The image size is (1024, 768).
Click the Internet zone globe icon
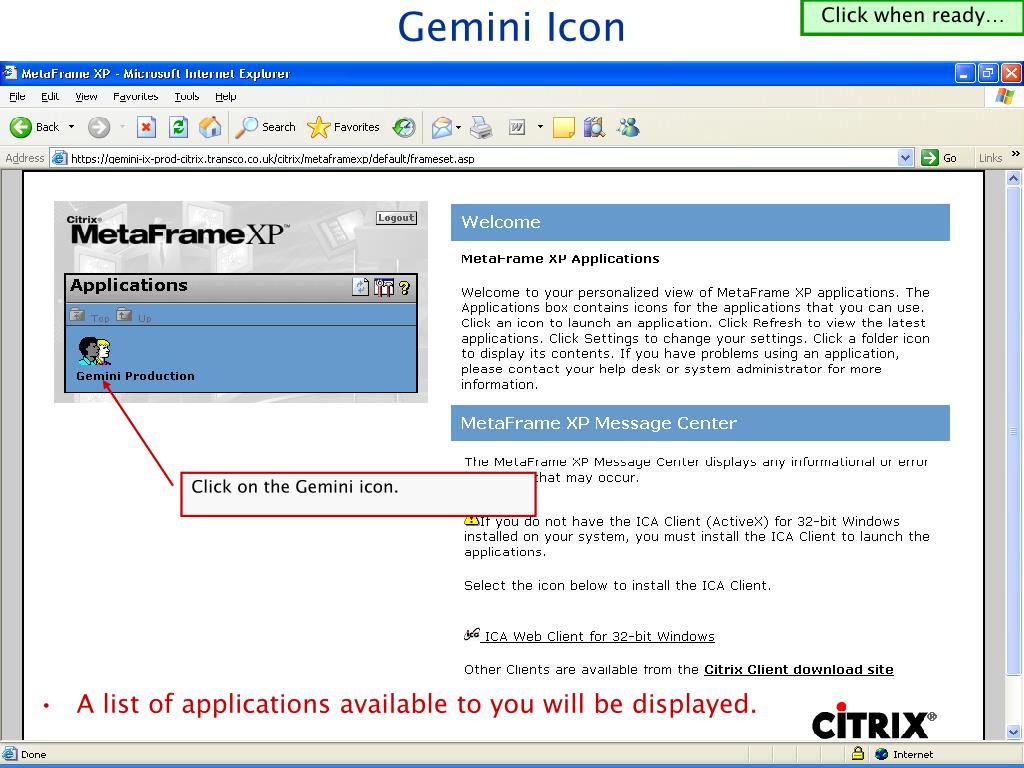pyautogui.click(x=882, y=754)
